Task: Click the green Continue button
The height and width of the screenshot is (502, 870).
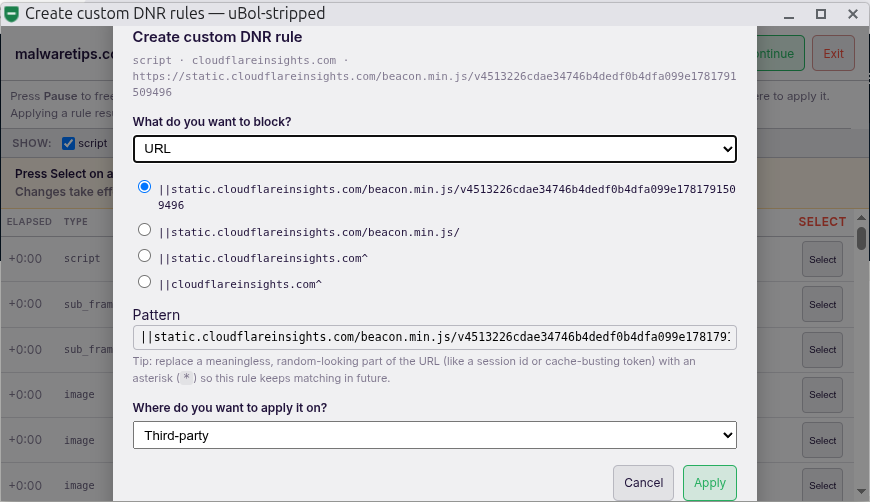Action: point(780,54)
